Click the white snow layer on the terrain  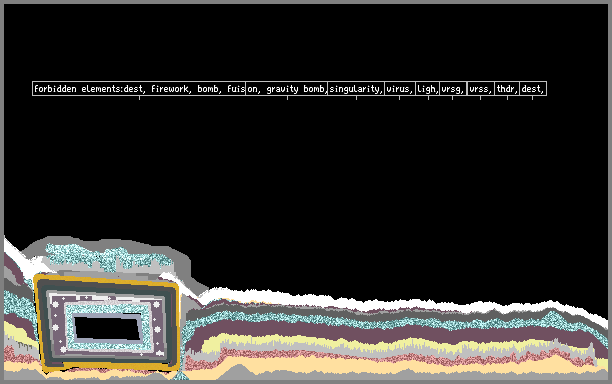(x=390, y=303)
